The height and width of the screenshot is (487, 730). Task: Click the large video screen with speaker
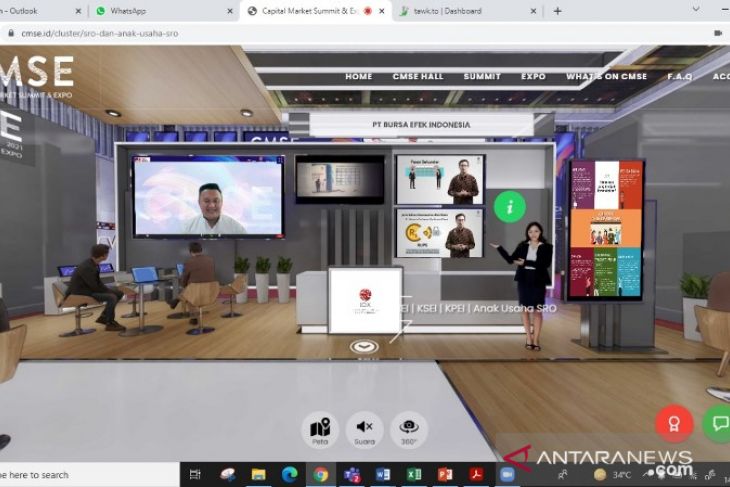tap(208, 196)
